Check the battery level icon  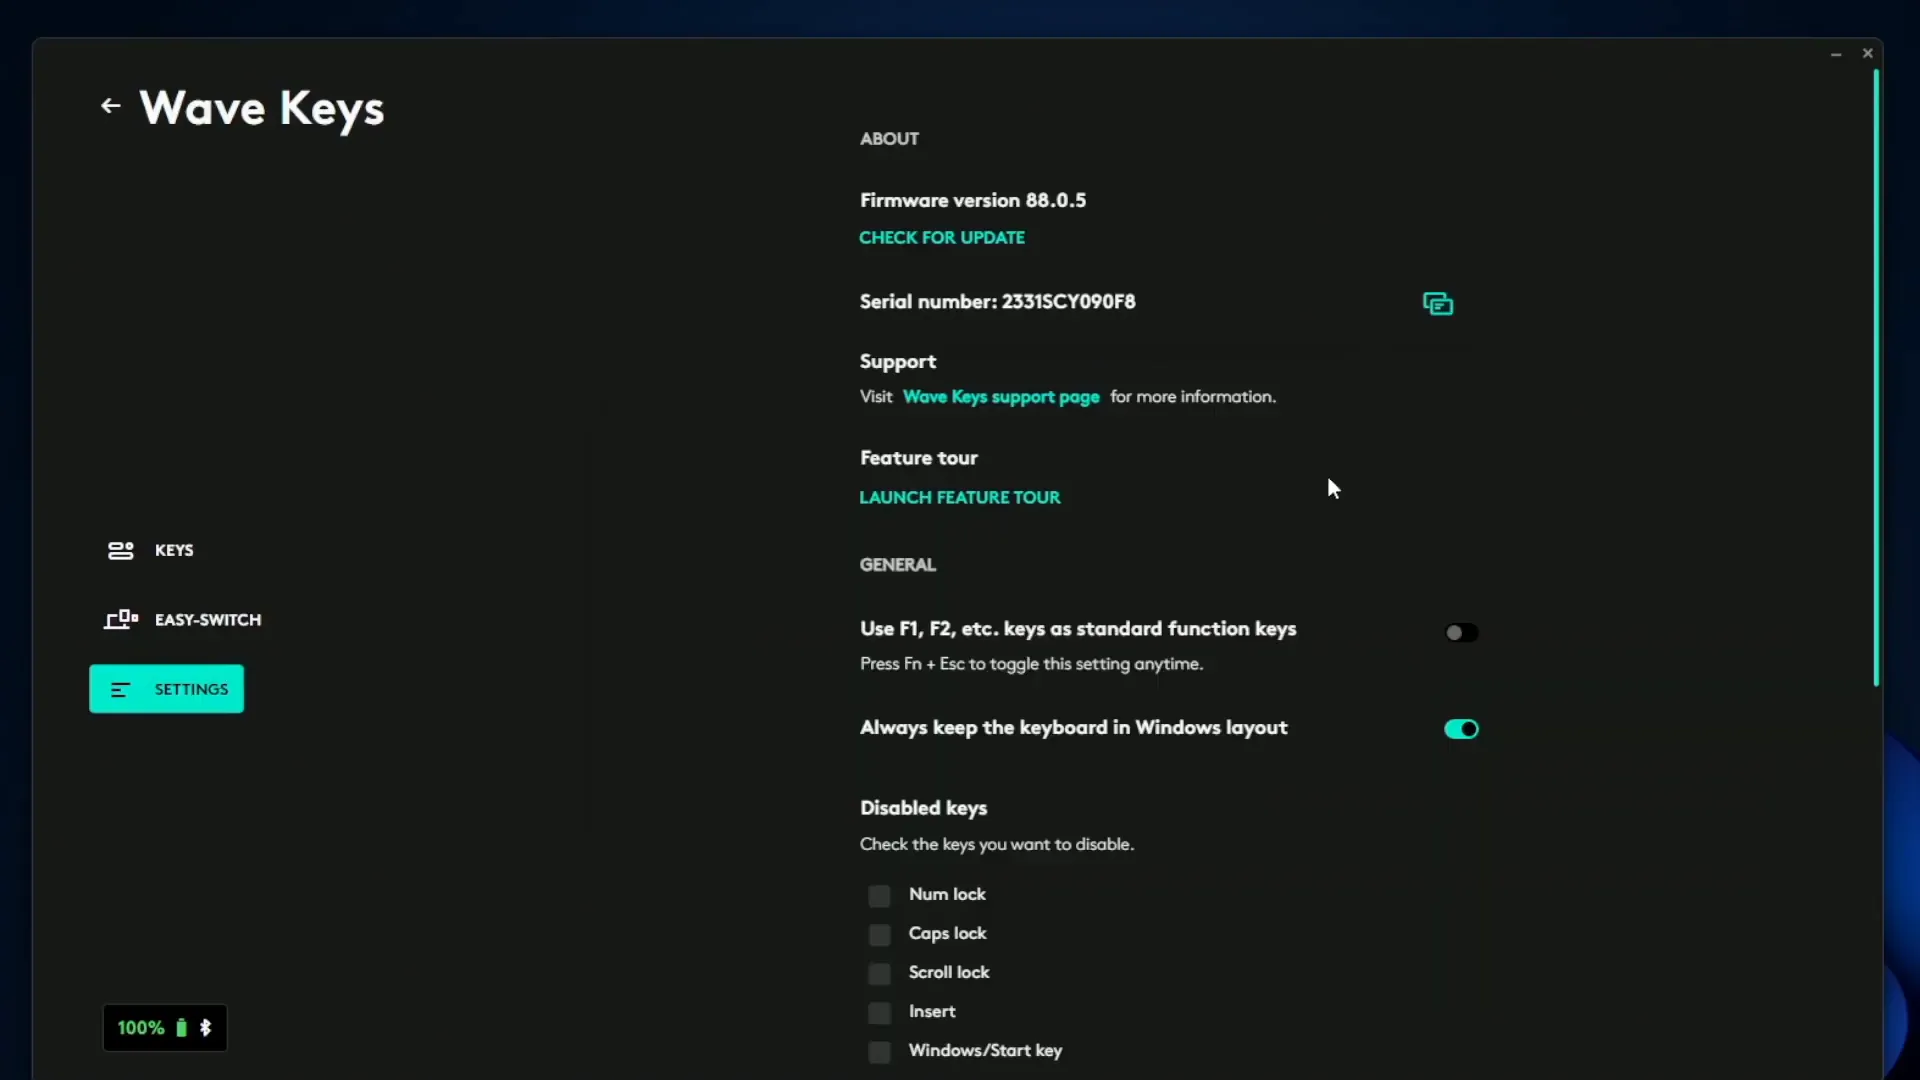coord(181,1028)
